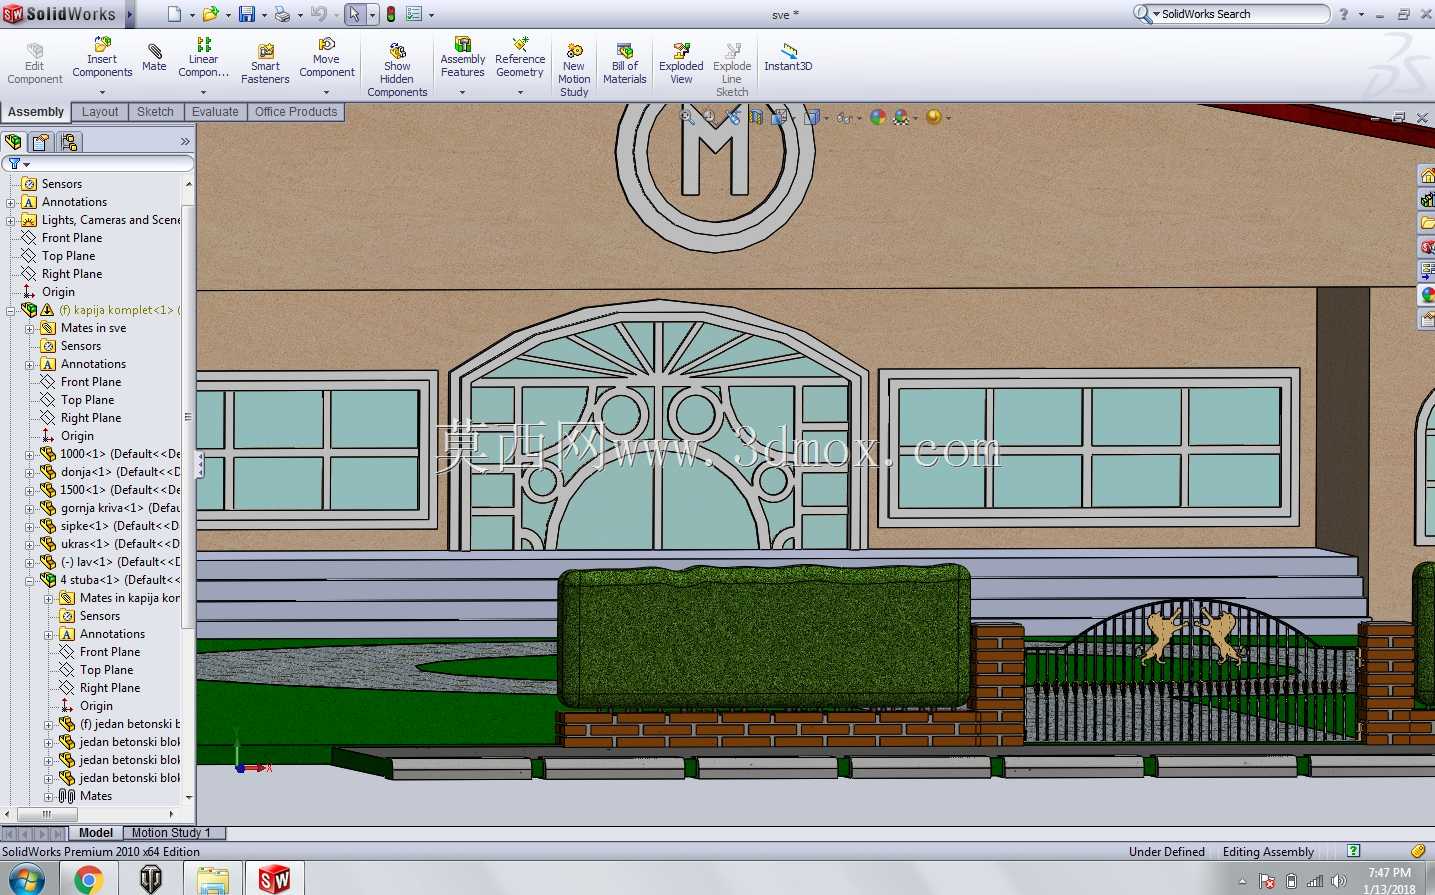The height and width of the screenshot is (895, 1435).
Task: Collapse the 4 stuba<1> component node
Action: (x=30, y=580)
